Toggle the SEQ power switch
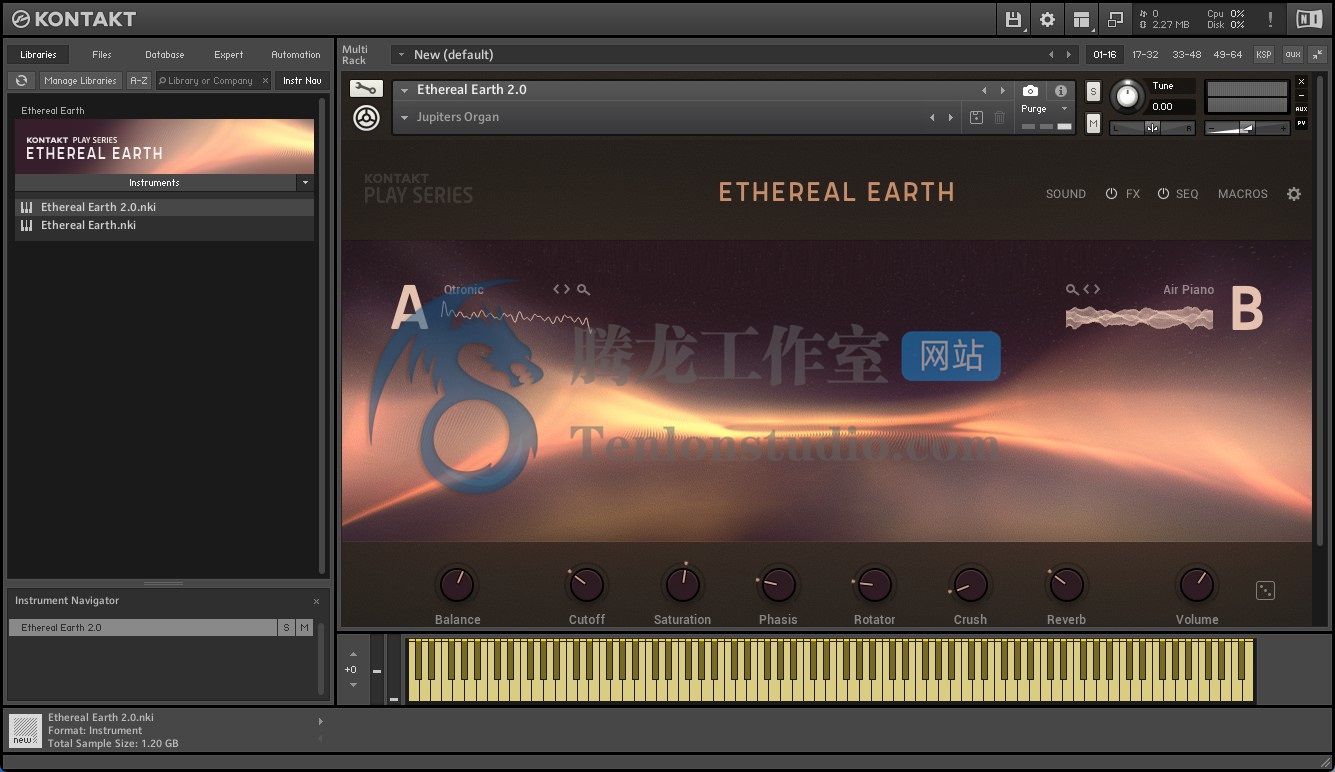 click(x=1163, y=194)
